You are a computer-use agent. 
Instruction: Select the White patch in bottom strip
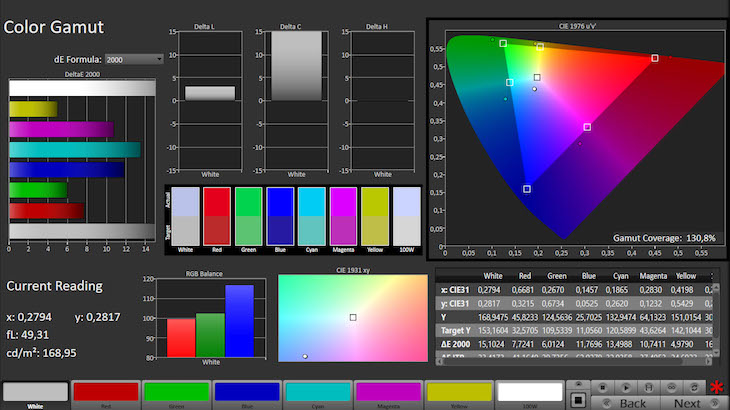click(x=34, y=393)
